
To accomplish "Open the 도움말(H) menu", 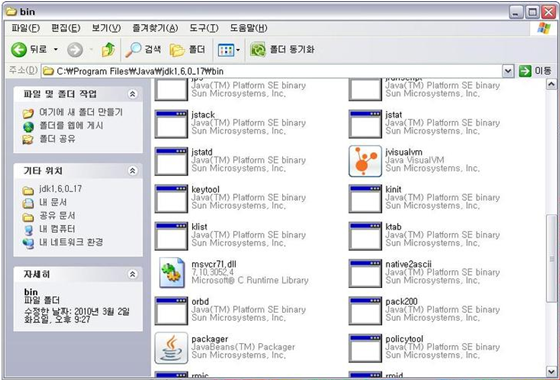I will [249, 28].
